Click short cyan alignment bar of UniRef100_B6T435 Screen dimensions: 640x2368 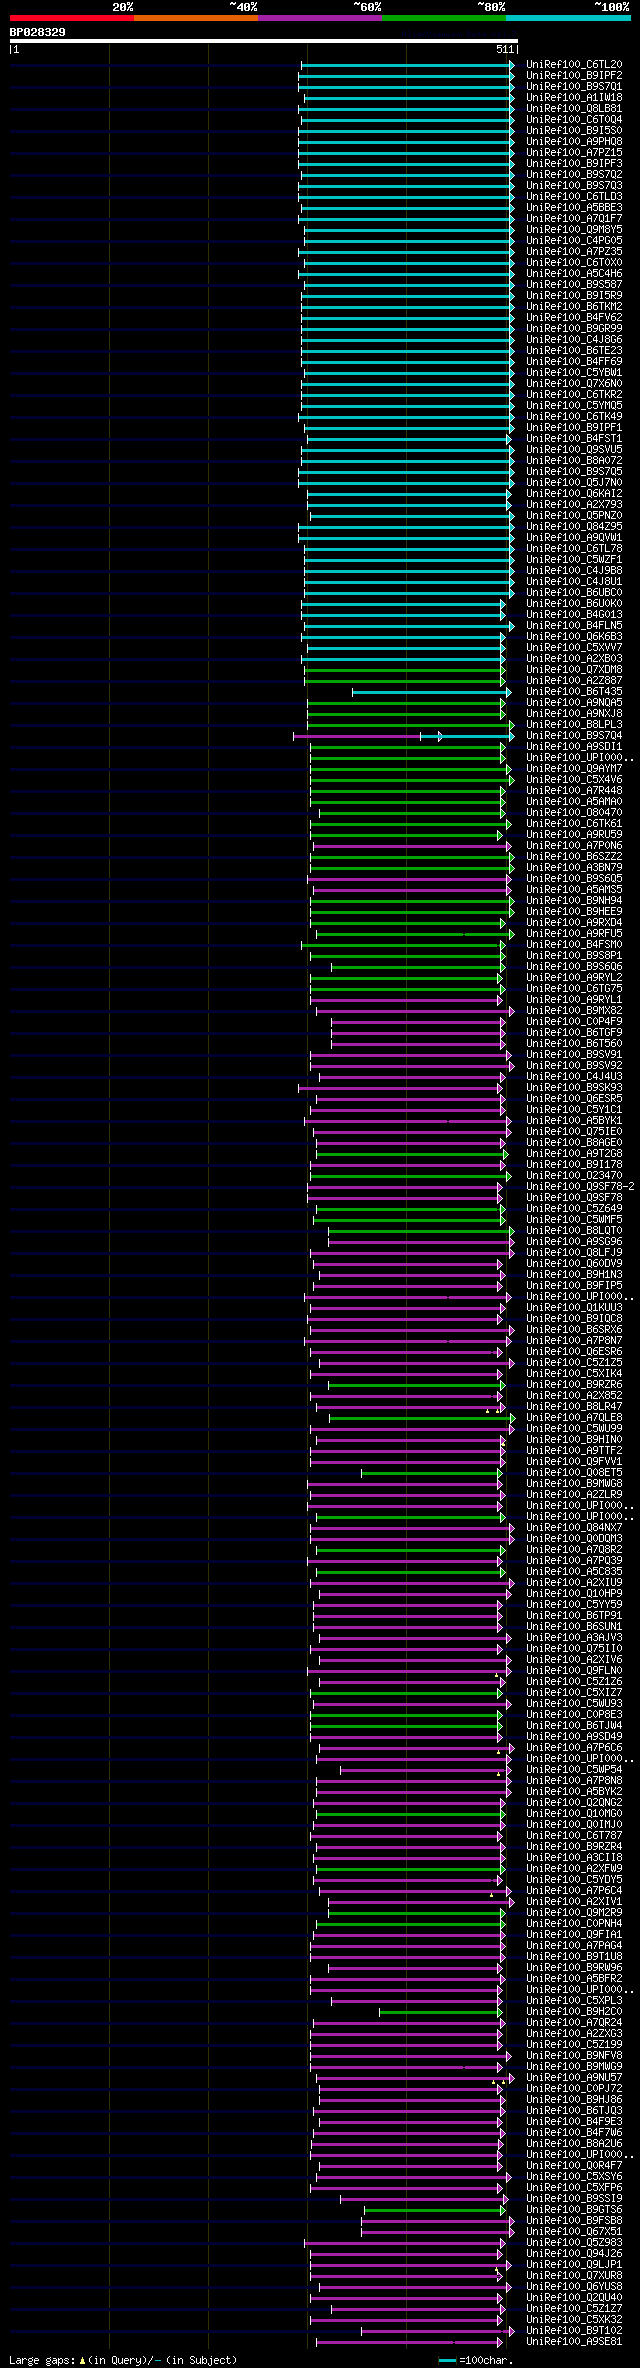click(431, 691)
